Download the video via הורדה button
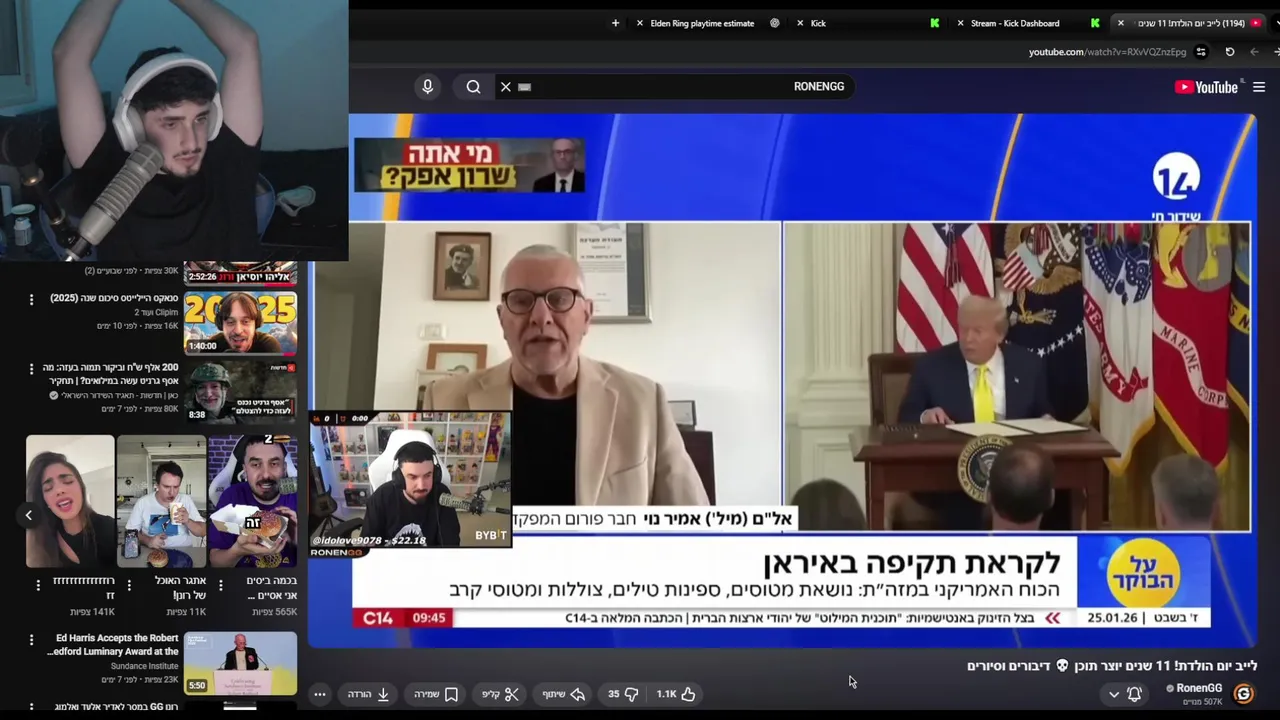This screenshot has height=720, width=1280. point(368,694)
